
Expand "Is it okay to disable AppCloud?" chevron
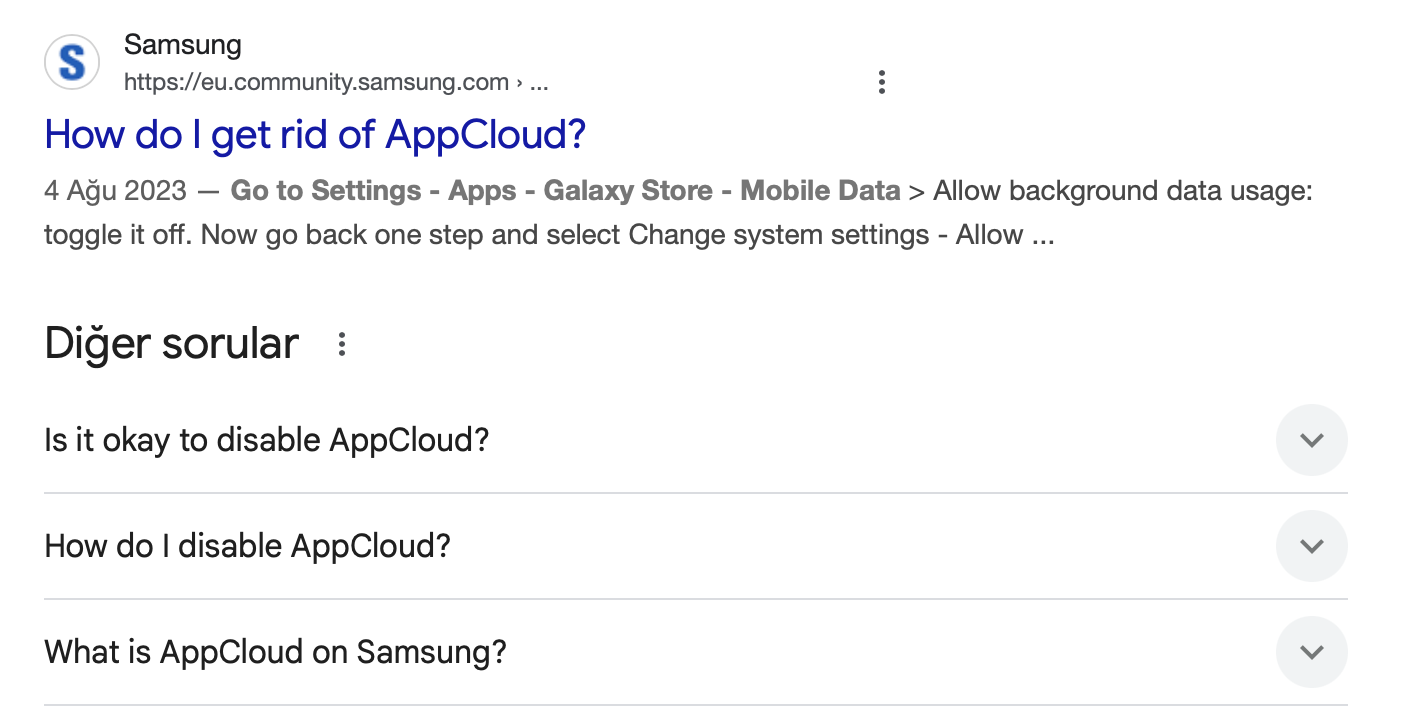pyautogui.click(x=1311, y=440)
